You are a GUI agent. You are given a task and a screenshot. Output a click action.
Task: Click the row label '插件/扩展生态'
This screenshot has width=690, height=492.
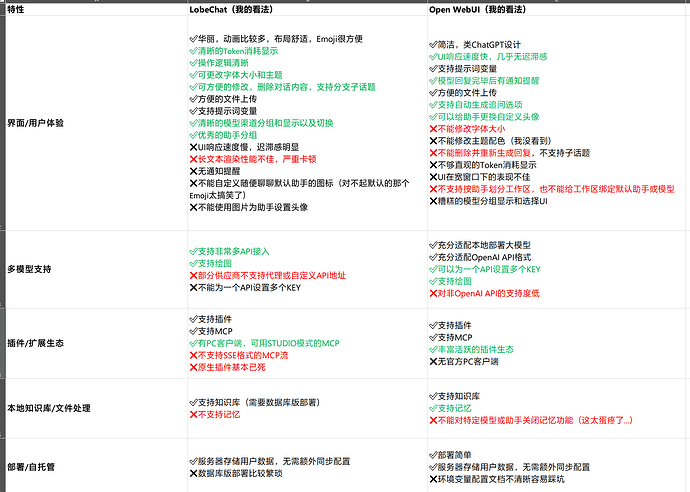[x=36, y=343]
